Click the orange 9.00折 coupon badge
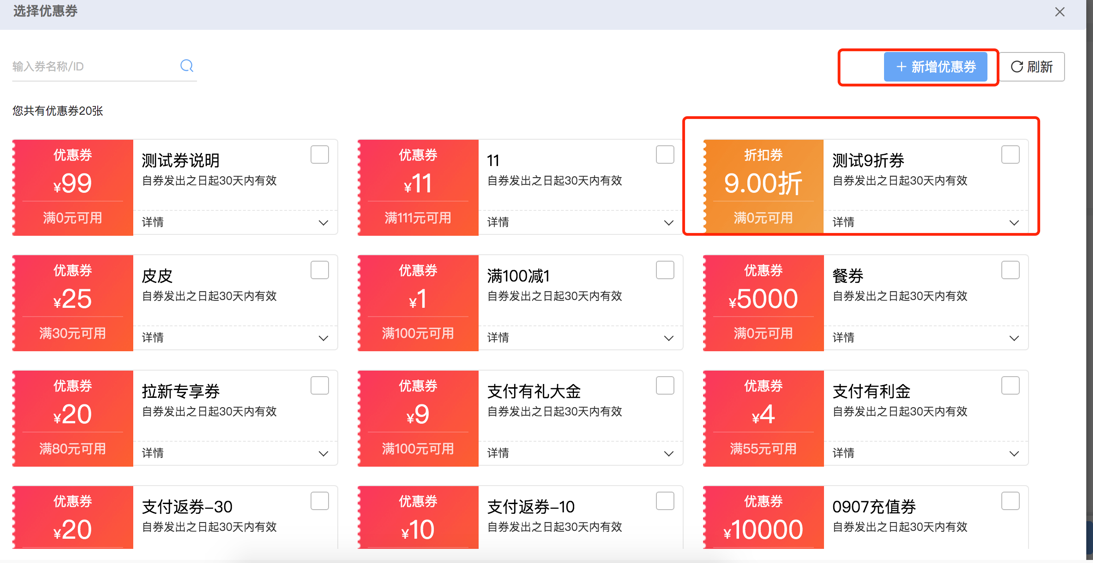Screen dimensions: 1093x563 763,187
